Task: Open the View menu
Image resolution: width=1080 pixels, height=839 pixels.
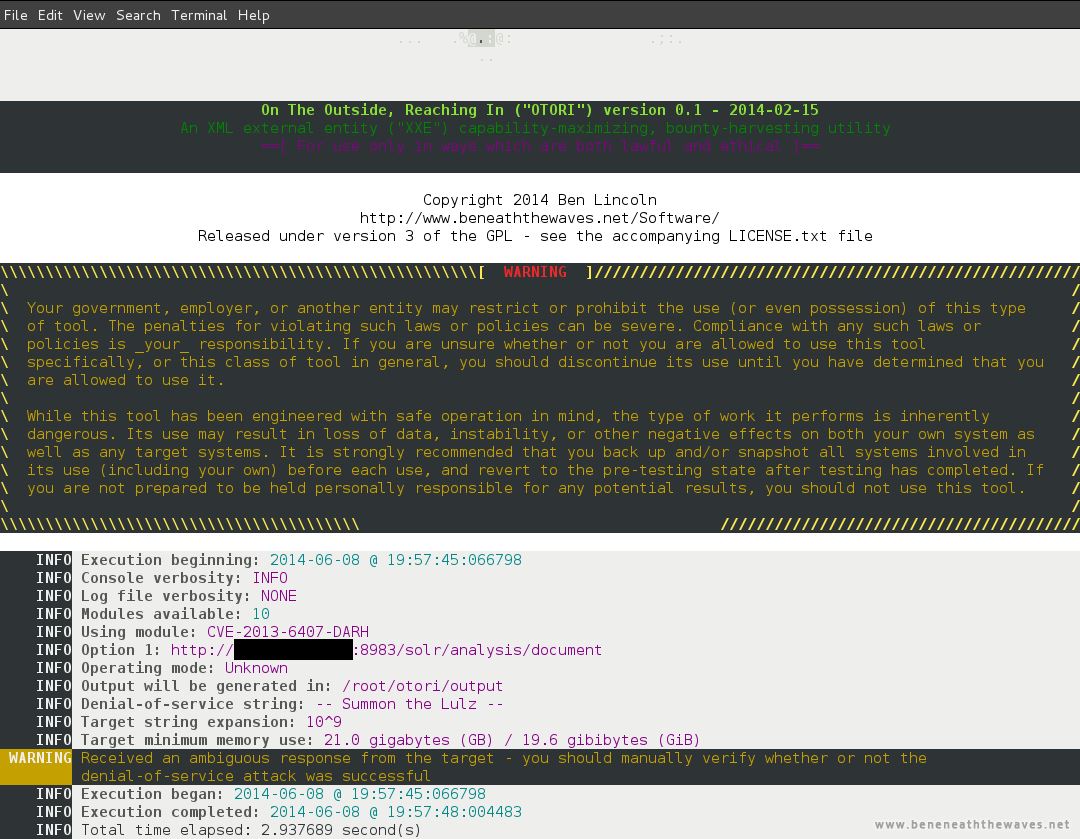Action: pyautogui.click(x=89, y=15)
